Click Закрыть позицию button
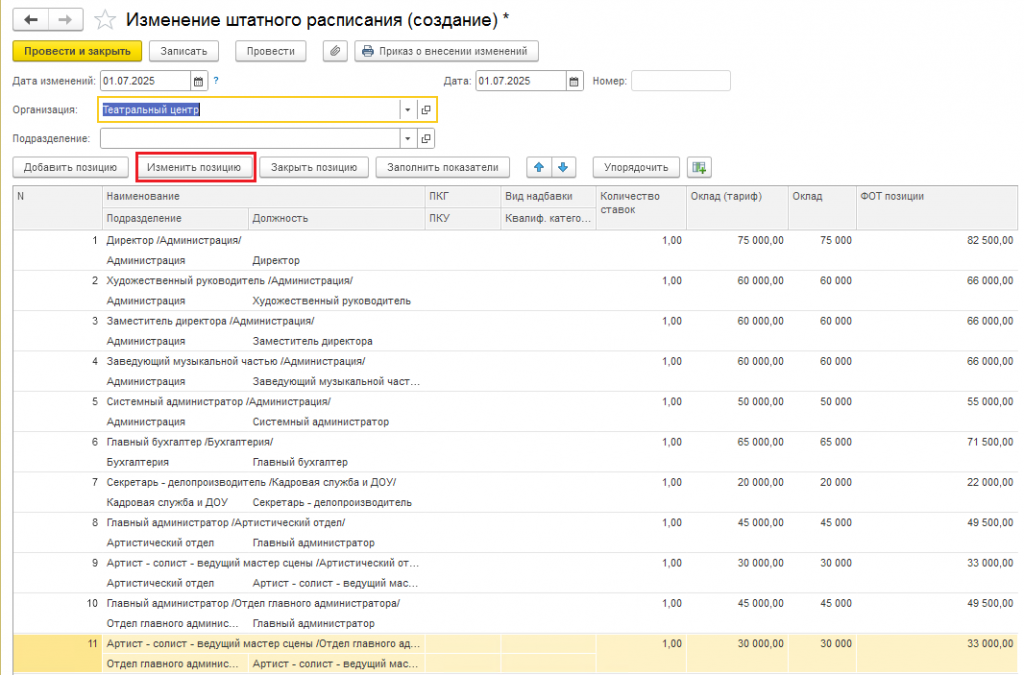This screenshot has width=1024, height=675. pyautogui.click(x=313, y=167)
